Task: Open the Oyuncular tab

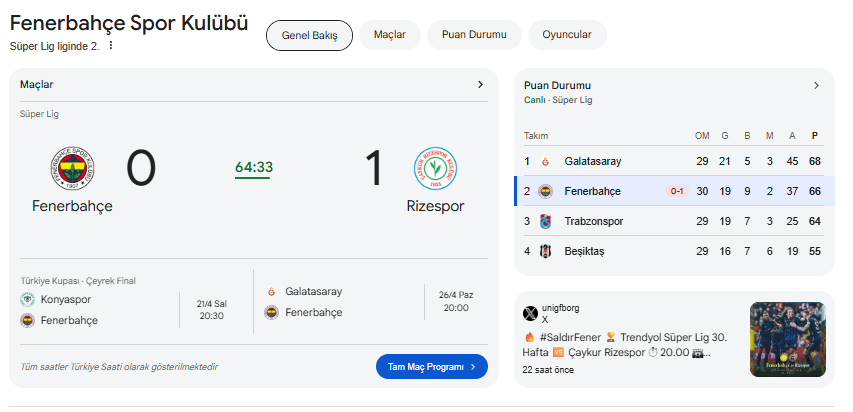Action: tap(567, 35)
